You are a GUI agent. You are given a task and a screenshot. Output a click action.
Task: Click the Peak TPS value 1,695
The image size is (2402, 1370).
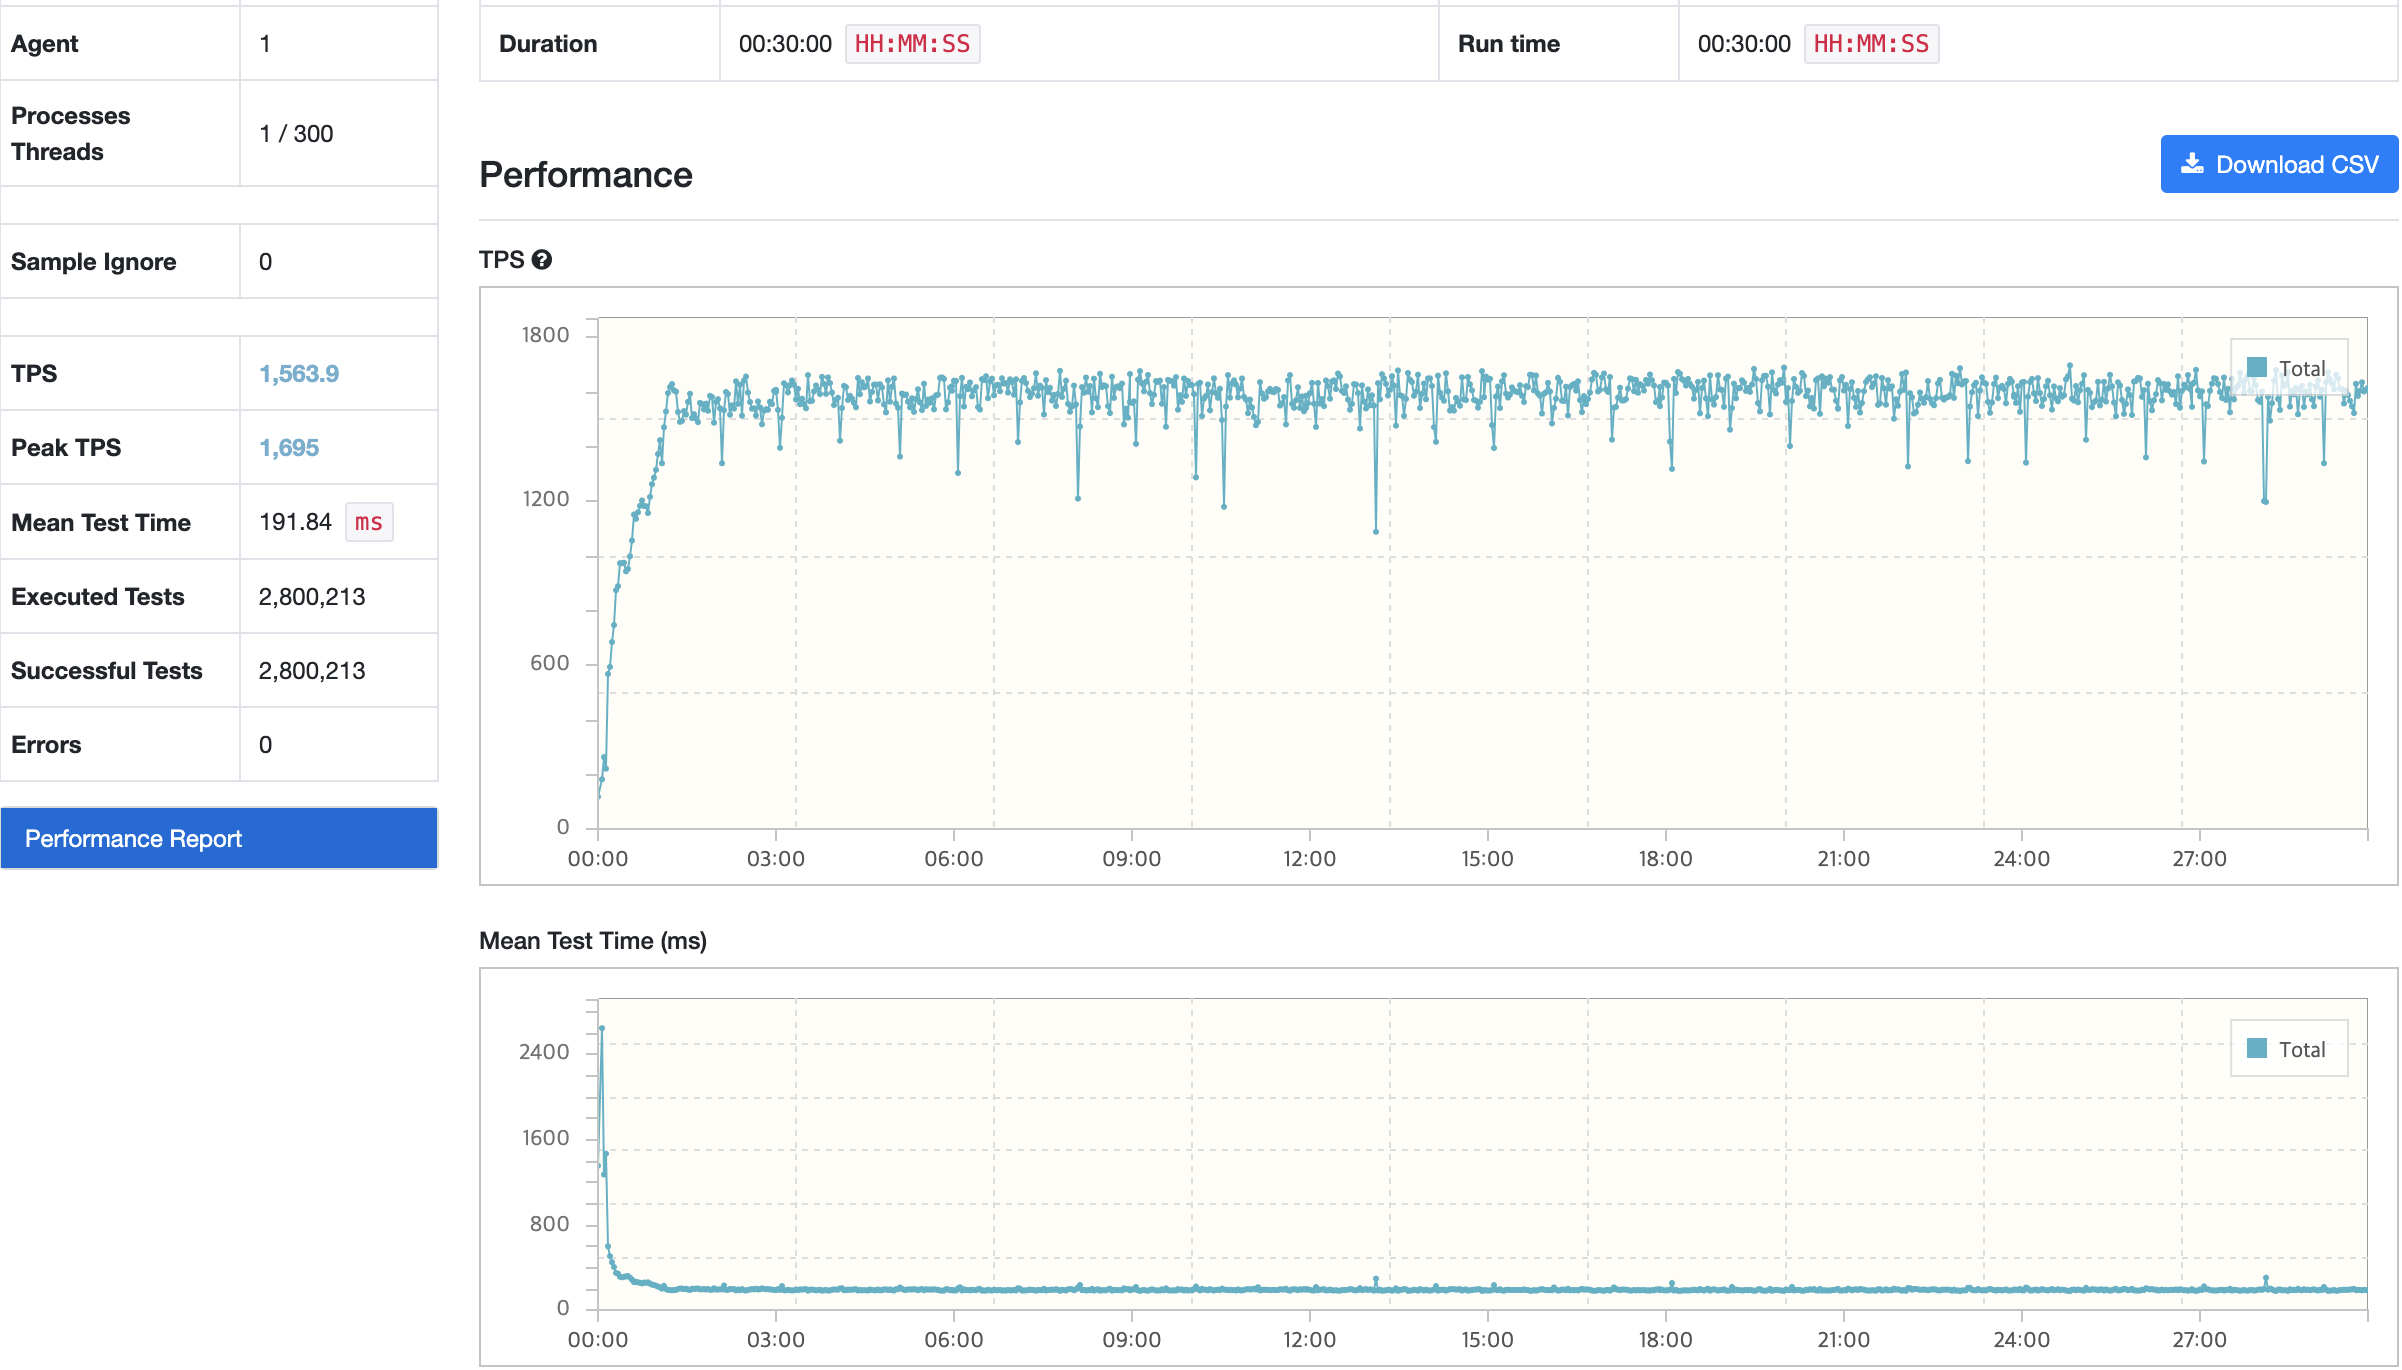(289, 447)
